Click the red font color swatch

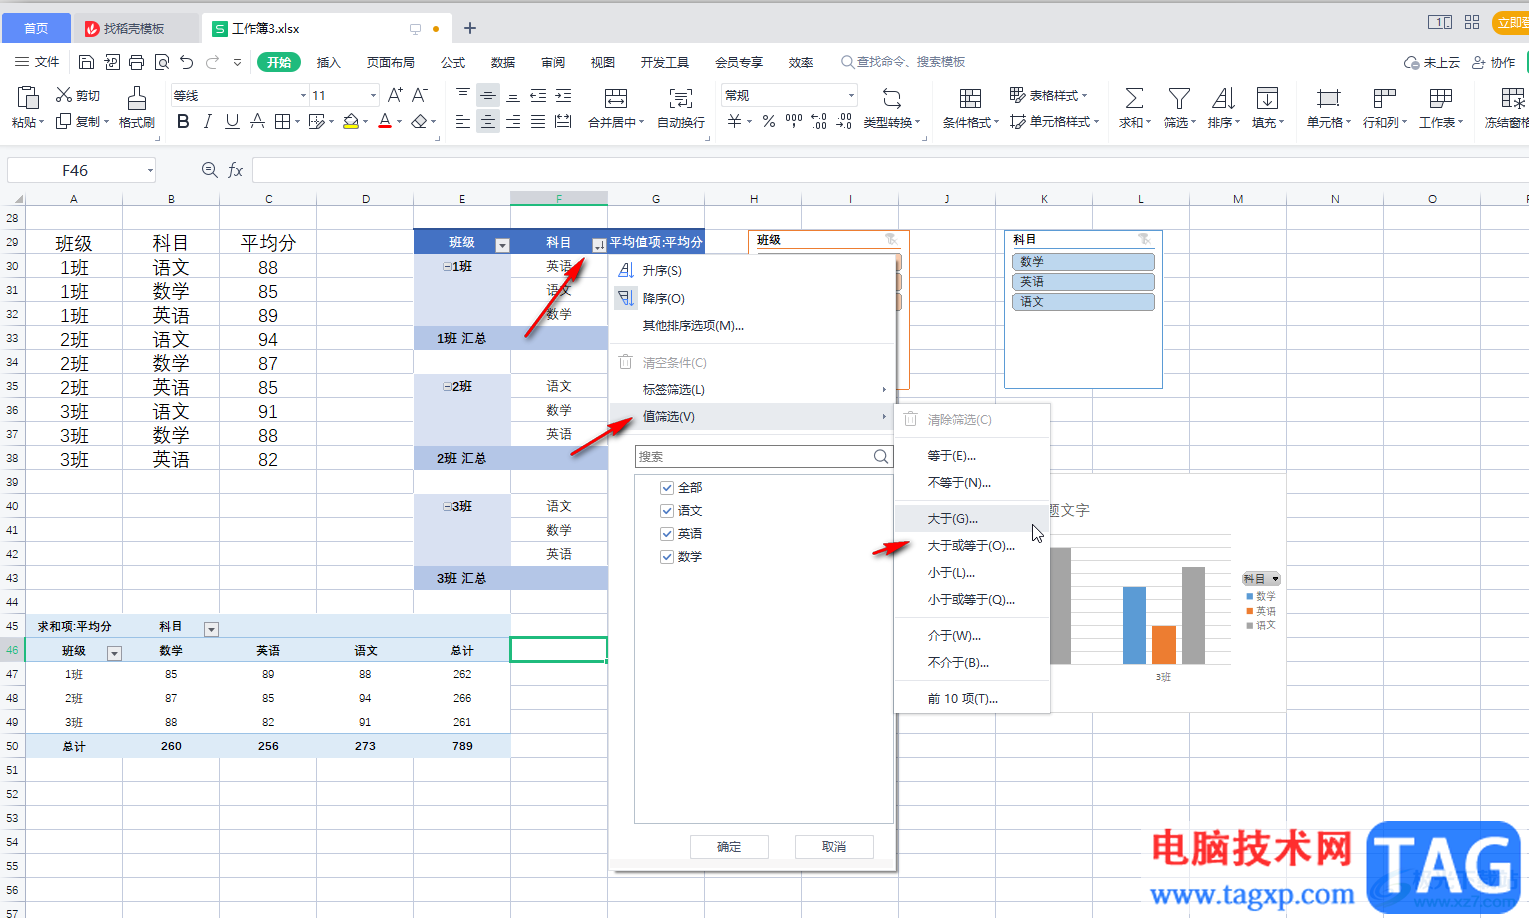click(x=385, y=121)
